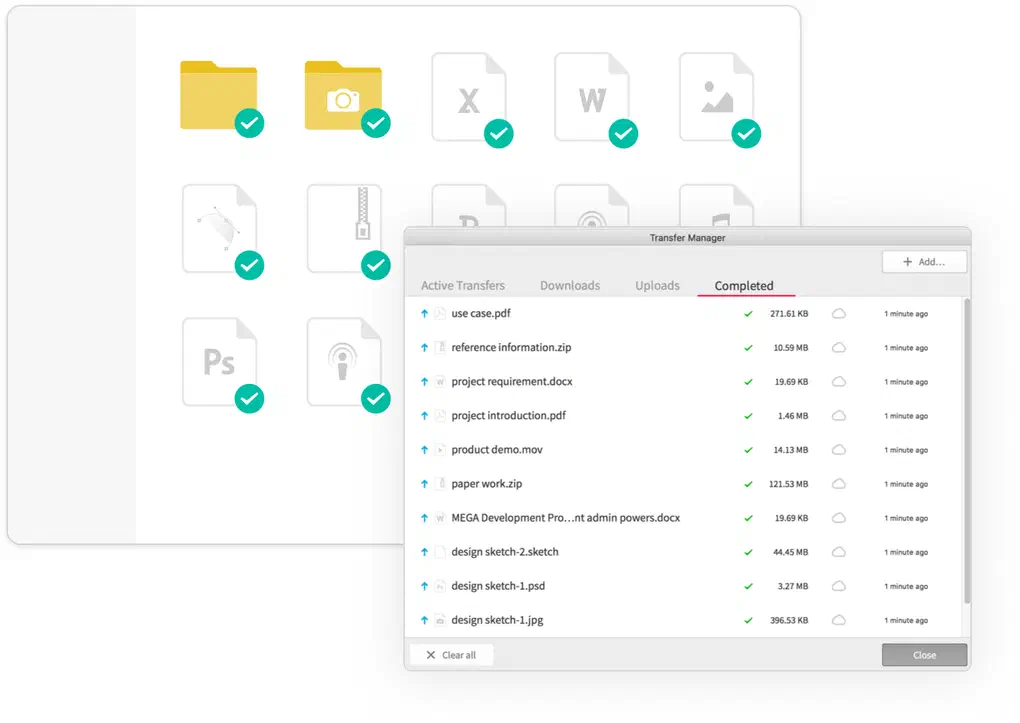
Task: Click the green checkmark for product demo.mov
Action: pyautogui.click(x=748, y=450)
